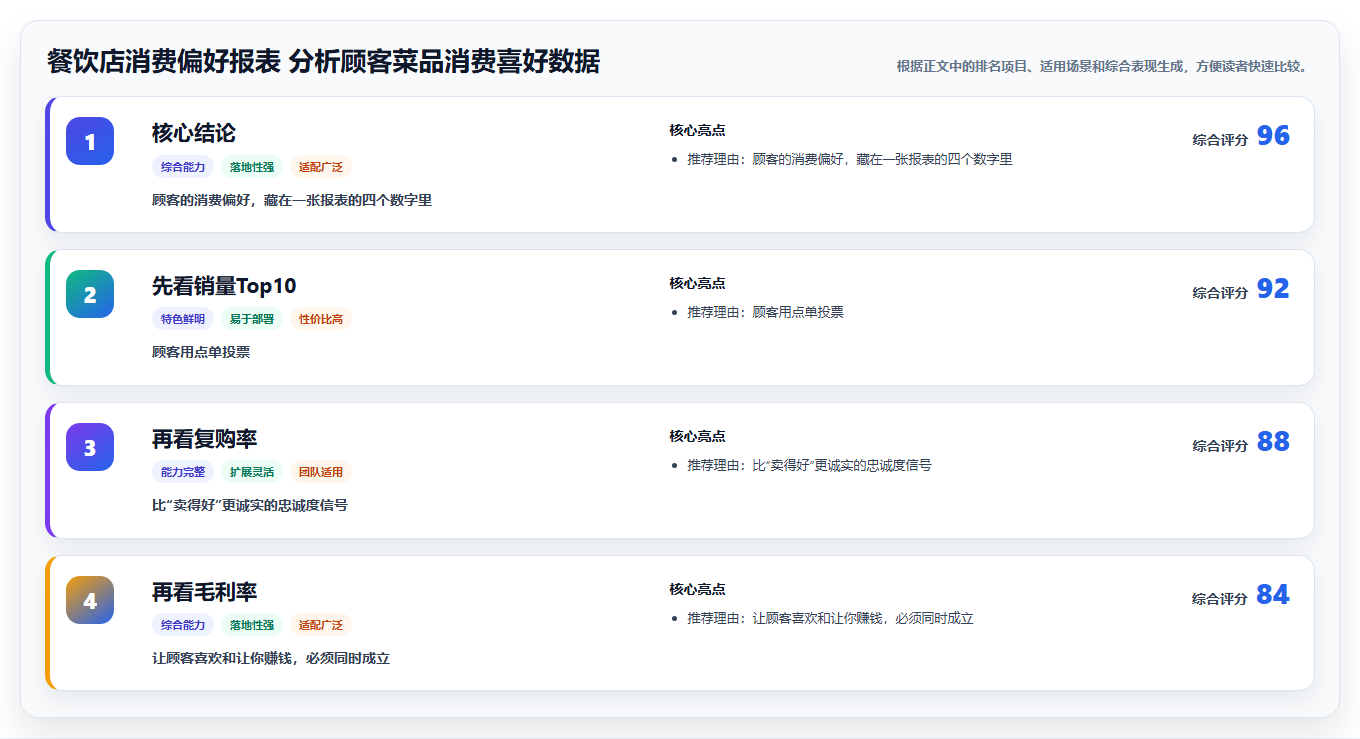Click 落地性强 tag under 再看毛利率
Screen dimensions: 1360x739
pyautogui.click(x=252, y=625)
